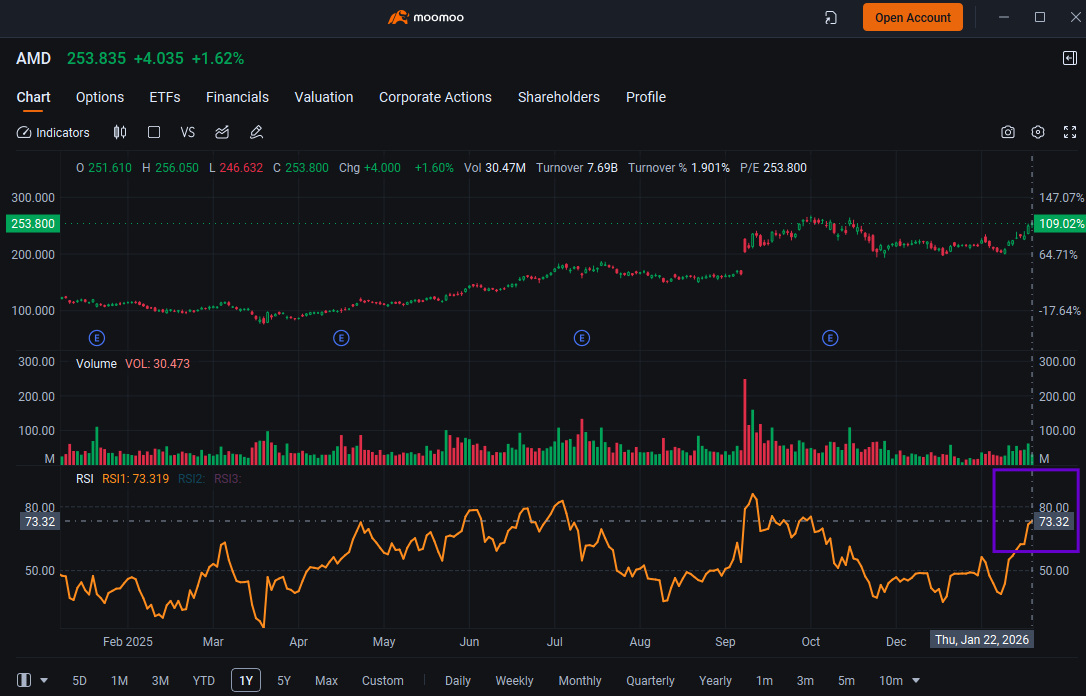Viewport: 1086px width, 696px height.
Task: Expand the chart layout dropdown arrow
Action: point(44,681)
